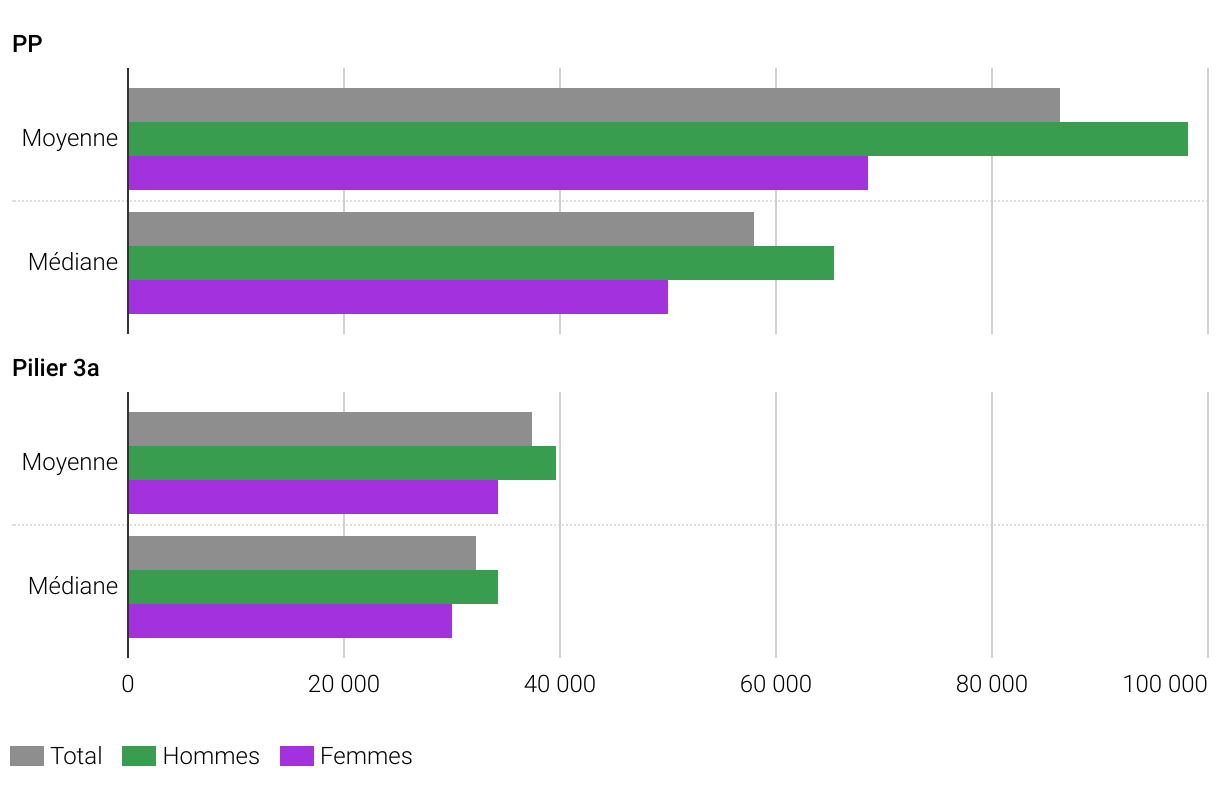Click Pilier 3a Médiane grey Total bar
This screenshot has height=788, width=1220.
point(302,553)
